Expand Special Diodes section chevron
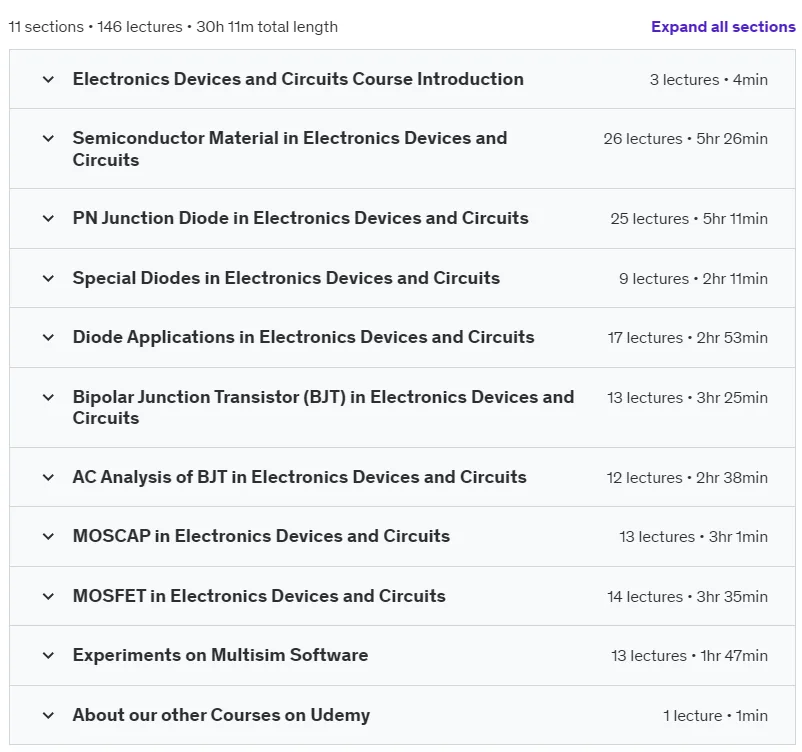This screenshot has width=802, height=752. [48, 278]
